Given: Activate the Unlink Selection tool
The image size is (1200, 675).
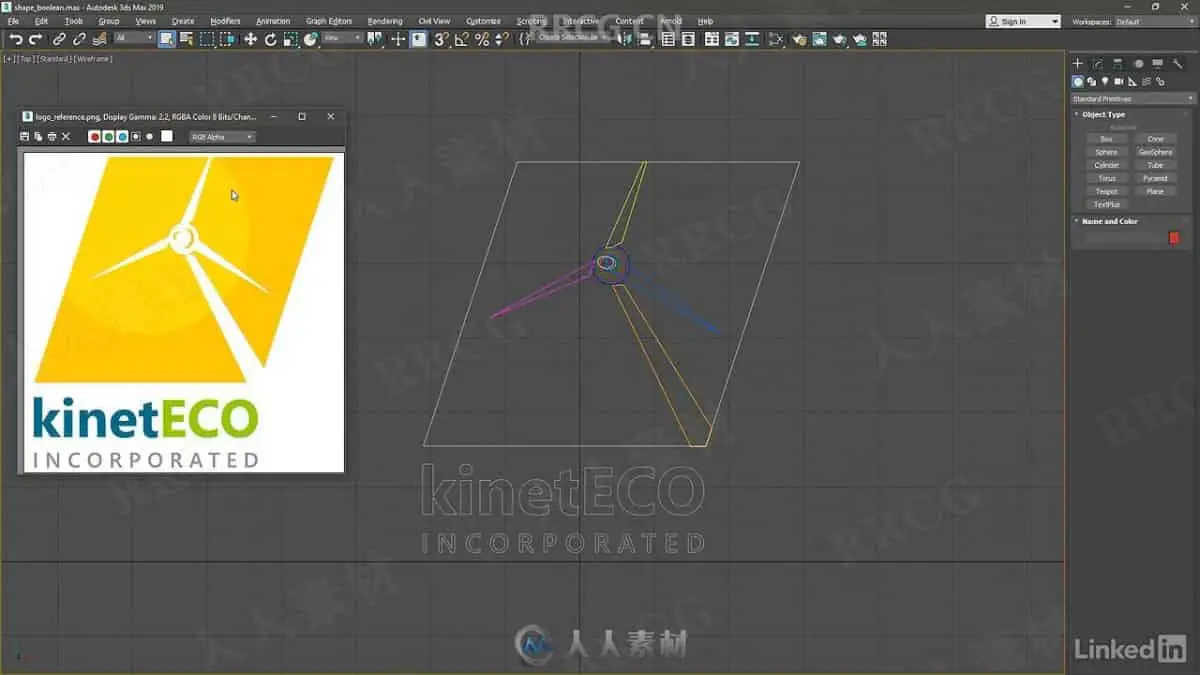Looking at the screenshot, I should tap(79, 39).
